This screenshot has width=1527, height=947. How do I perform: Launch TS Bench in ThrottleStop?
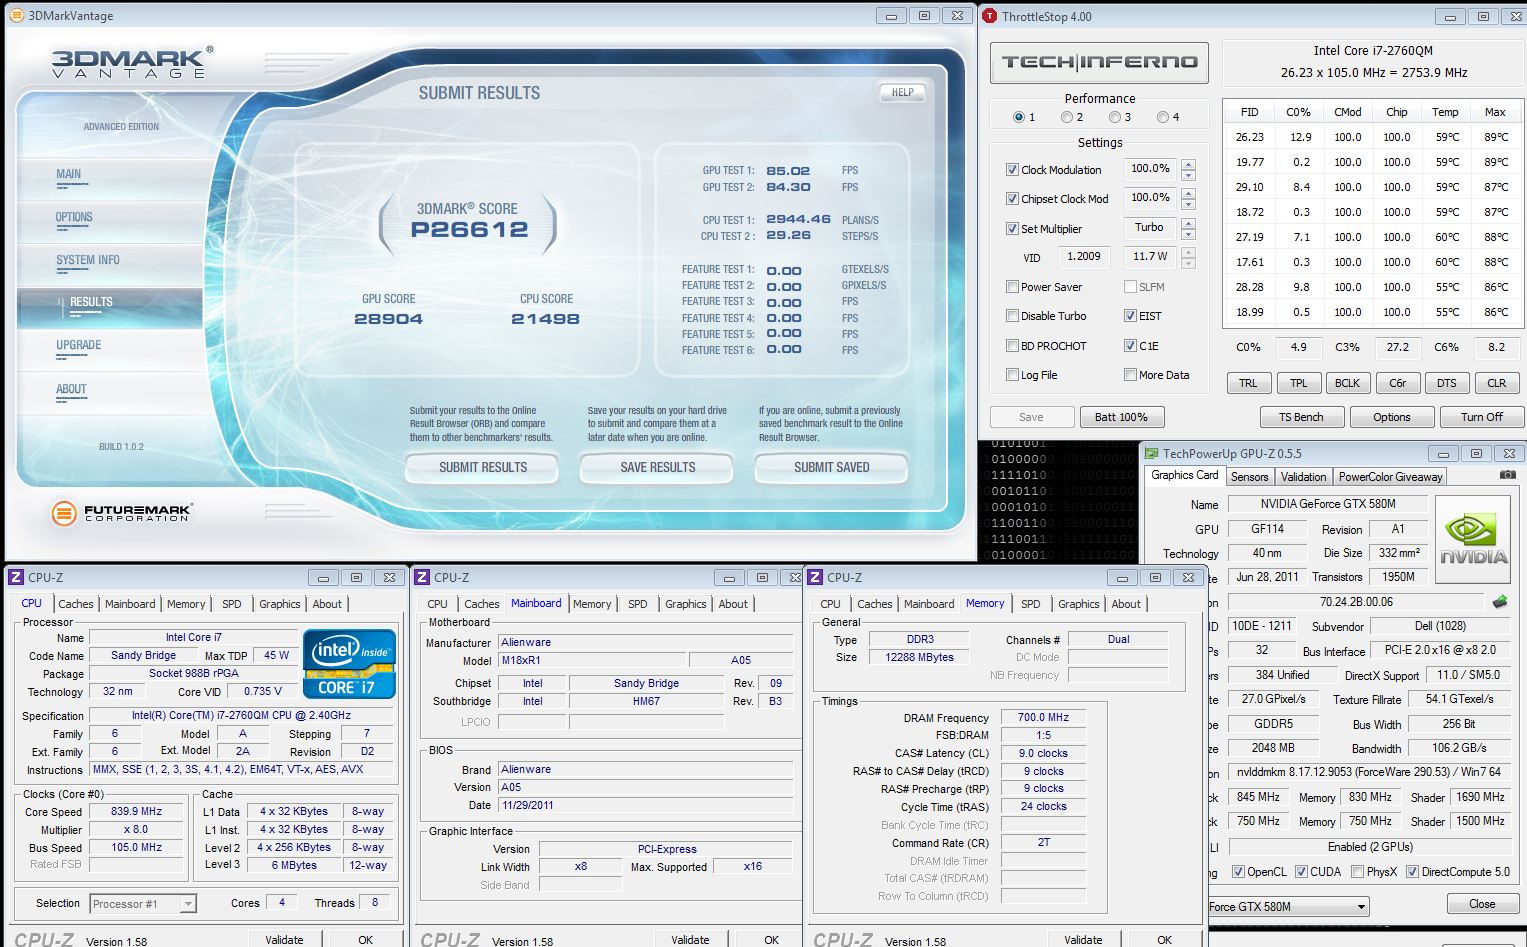(1300, 417)
